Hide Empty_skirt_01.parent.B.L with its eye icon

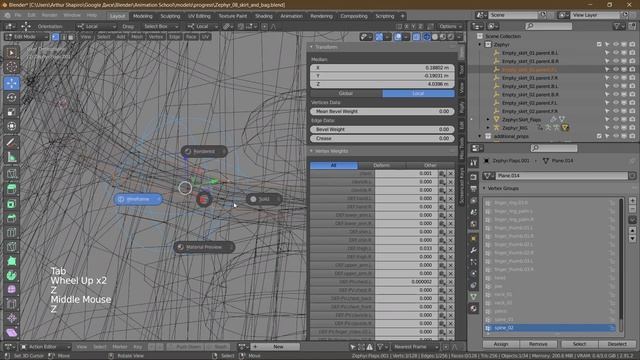[x=616, y=53]
